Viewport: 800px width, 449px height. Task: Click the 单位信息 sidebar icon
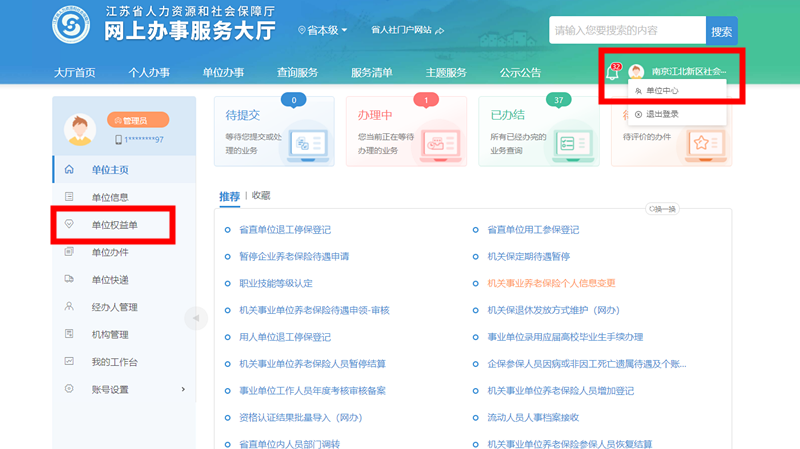69,196
